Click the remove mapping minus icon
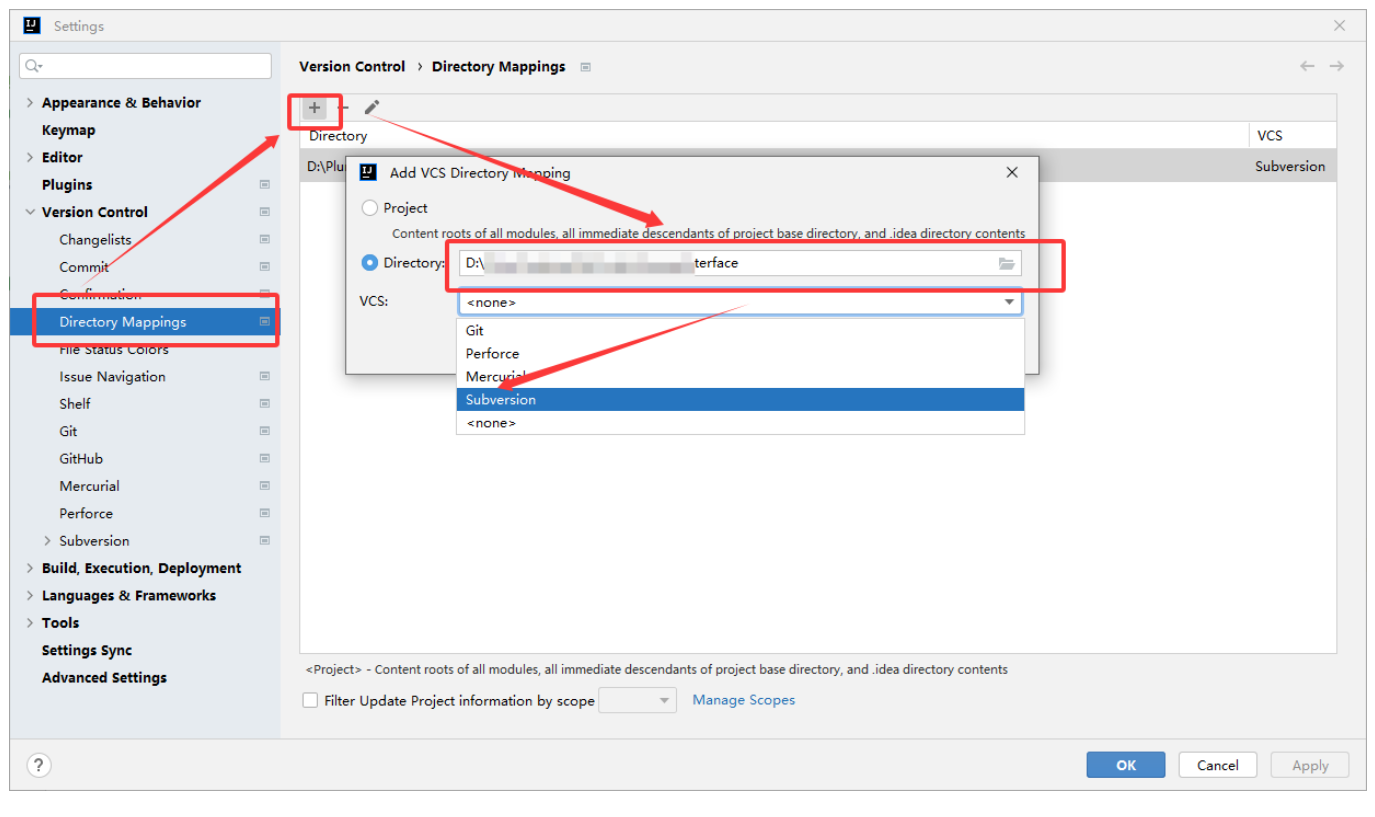The height and width of the screenshot is (817, 1375). click(x=343, y=107)
